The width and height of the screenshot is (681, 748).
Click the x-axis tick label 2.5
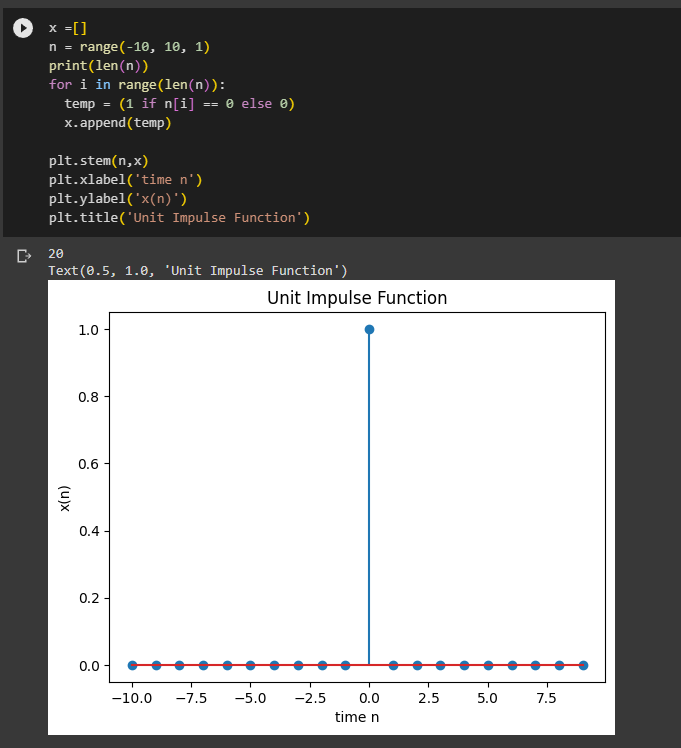click(428, 698)
